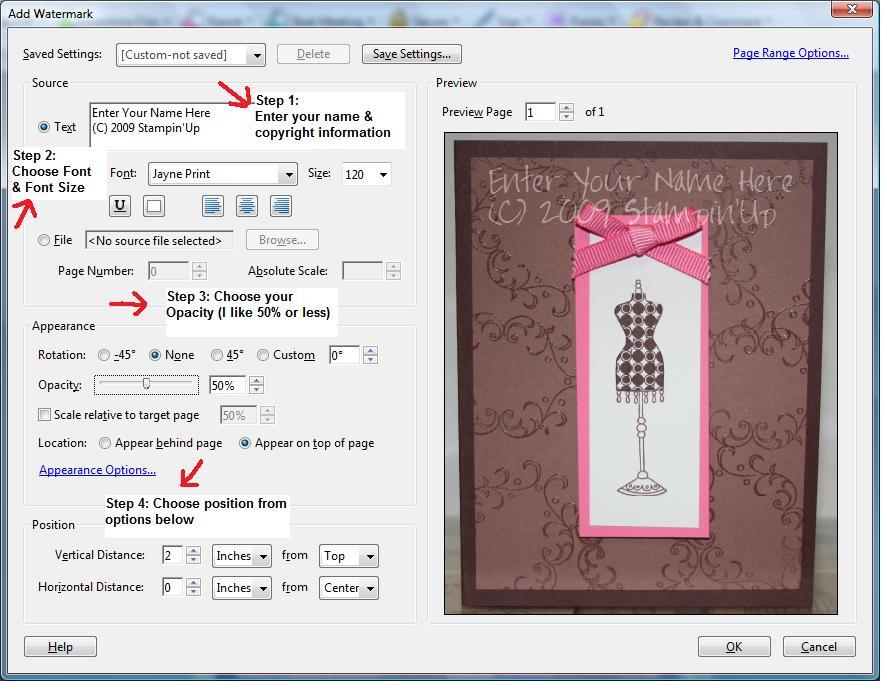
Task: Click the disabled Delete button
Action: pos(313,54)
